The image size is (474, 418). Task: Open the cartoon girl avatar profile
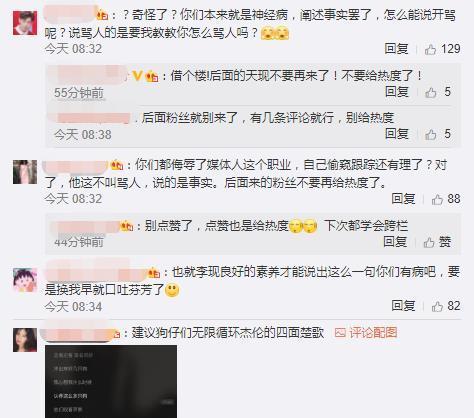(25, 280)
